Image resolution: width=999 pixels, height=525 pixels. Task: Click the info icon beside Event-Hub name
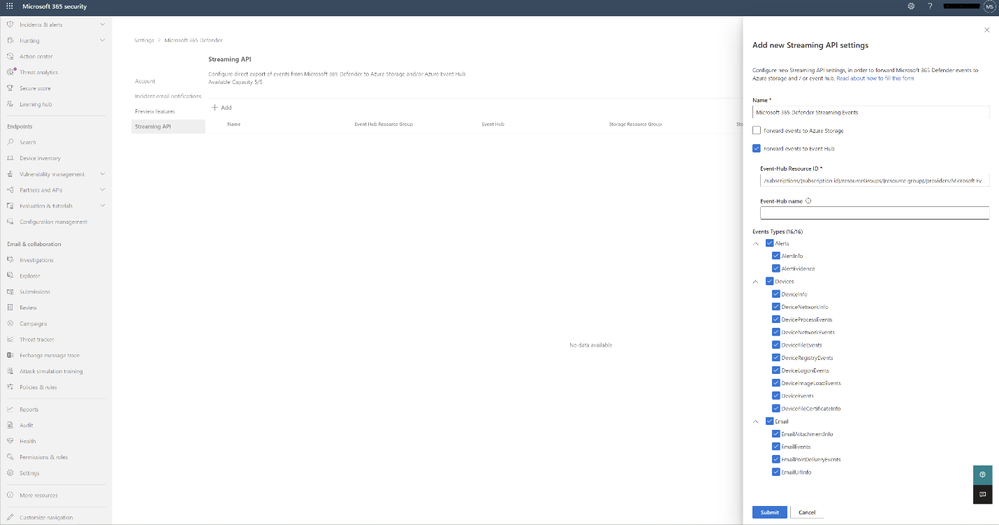point(809,201)
